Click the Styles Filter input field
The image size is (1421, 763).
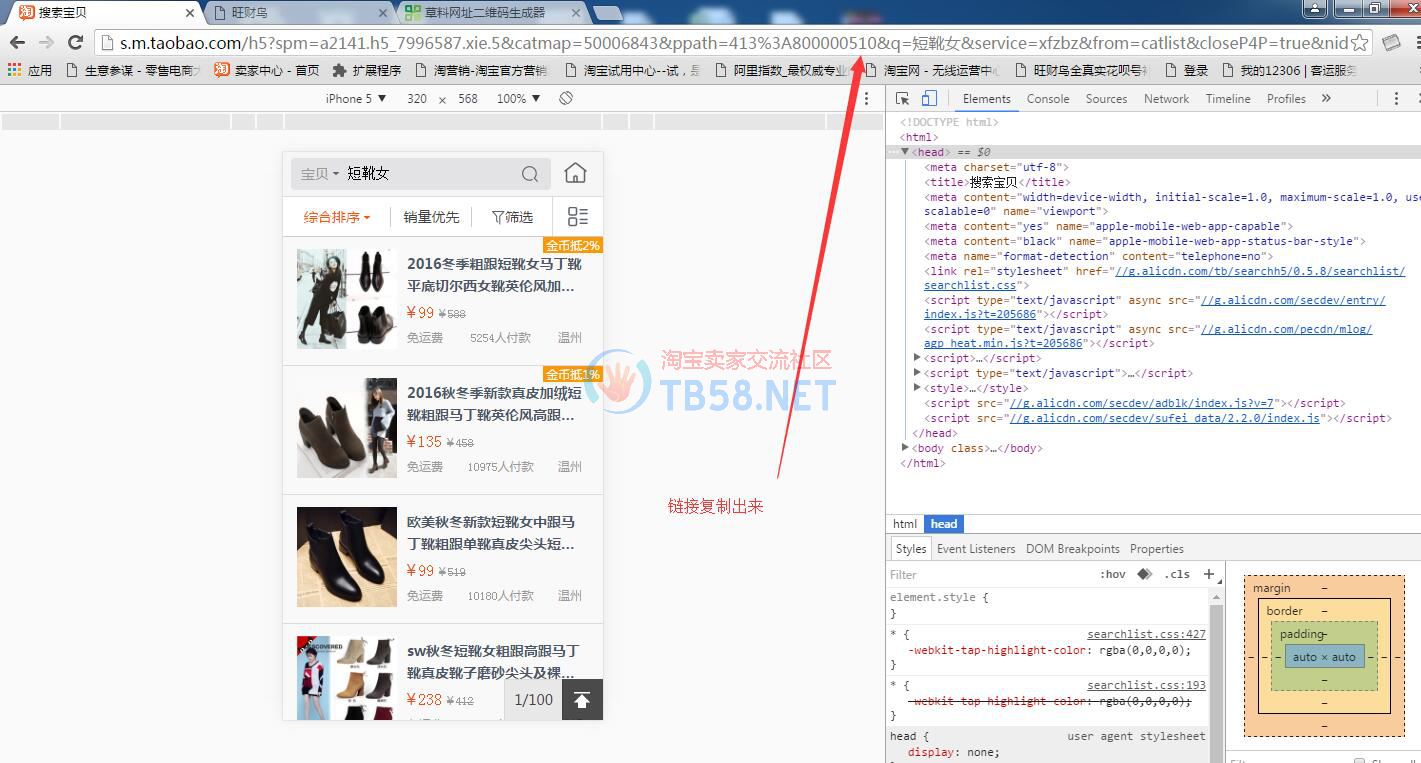[x=990, y=574]
